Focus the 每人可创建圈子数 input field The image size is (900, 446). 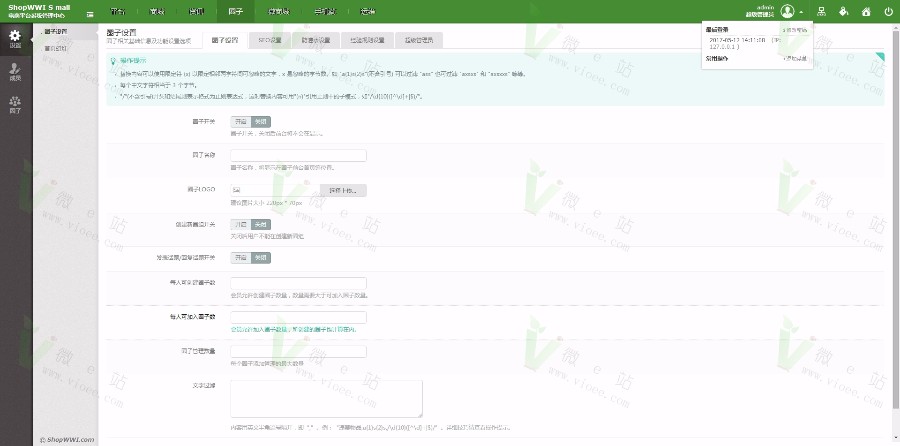click(298, 284)
